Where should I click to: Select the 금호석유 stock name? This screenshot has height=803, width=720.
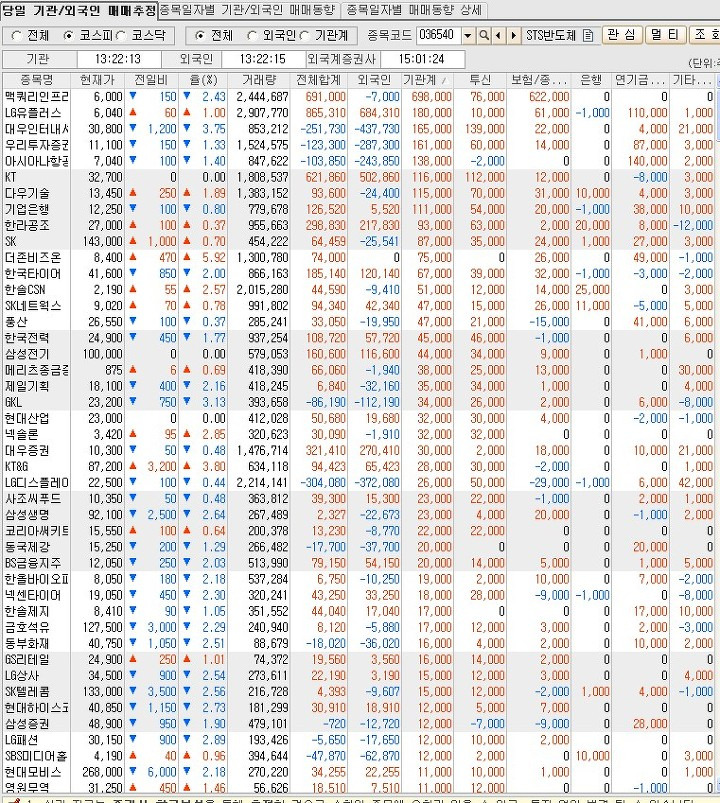pyautogui.click(x=27, y=627)
